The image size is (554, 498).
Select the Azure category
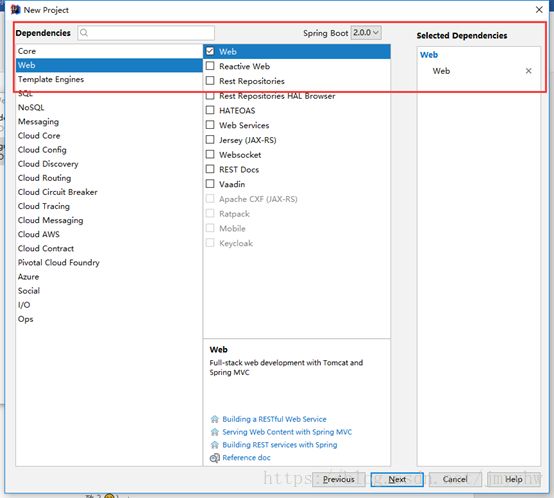109,277
